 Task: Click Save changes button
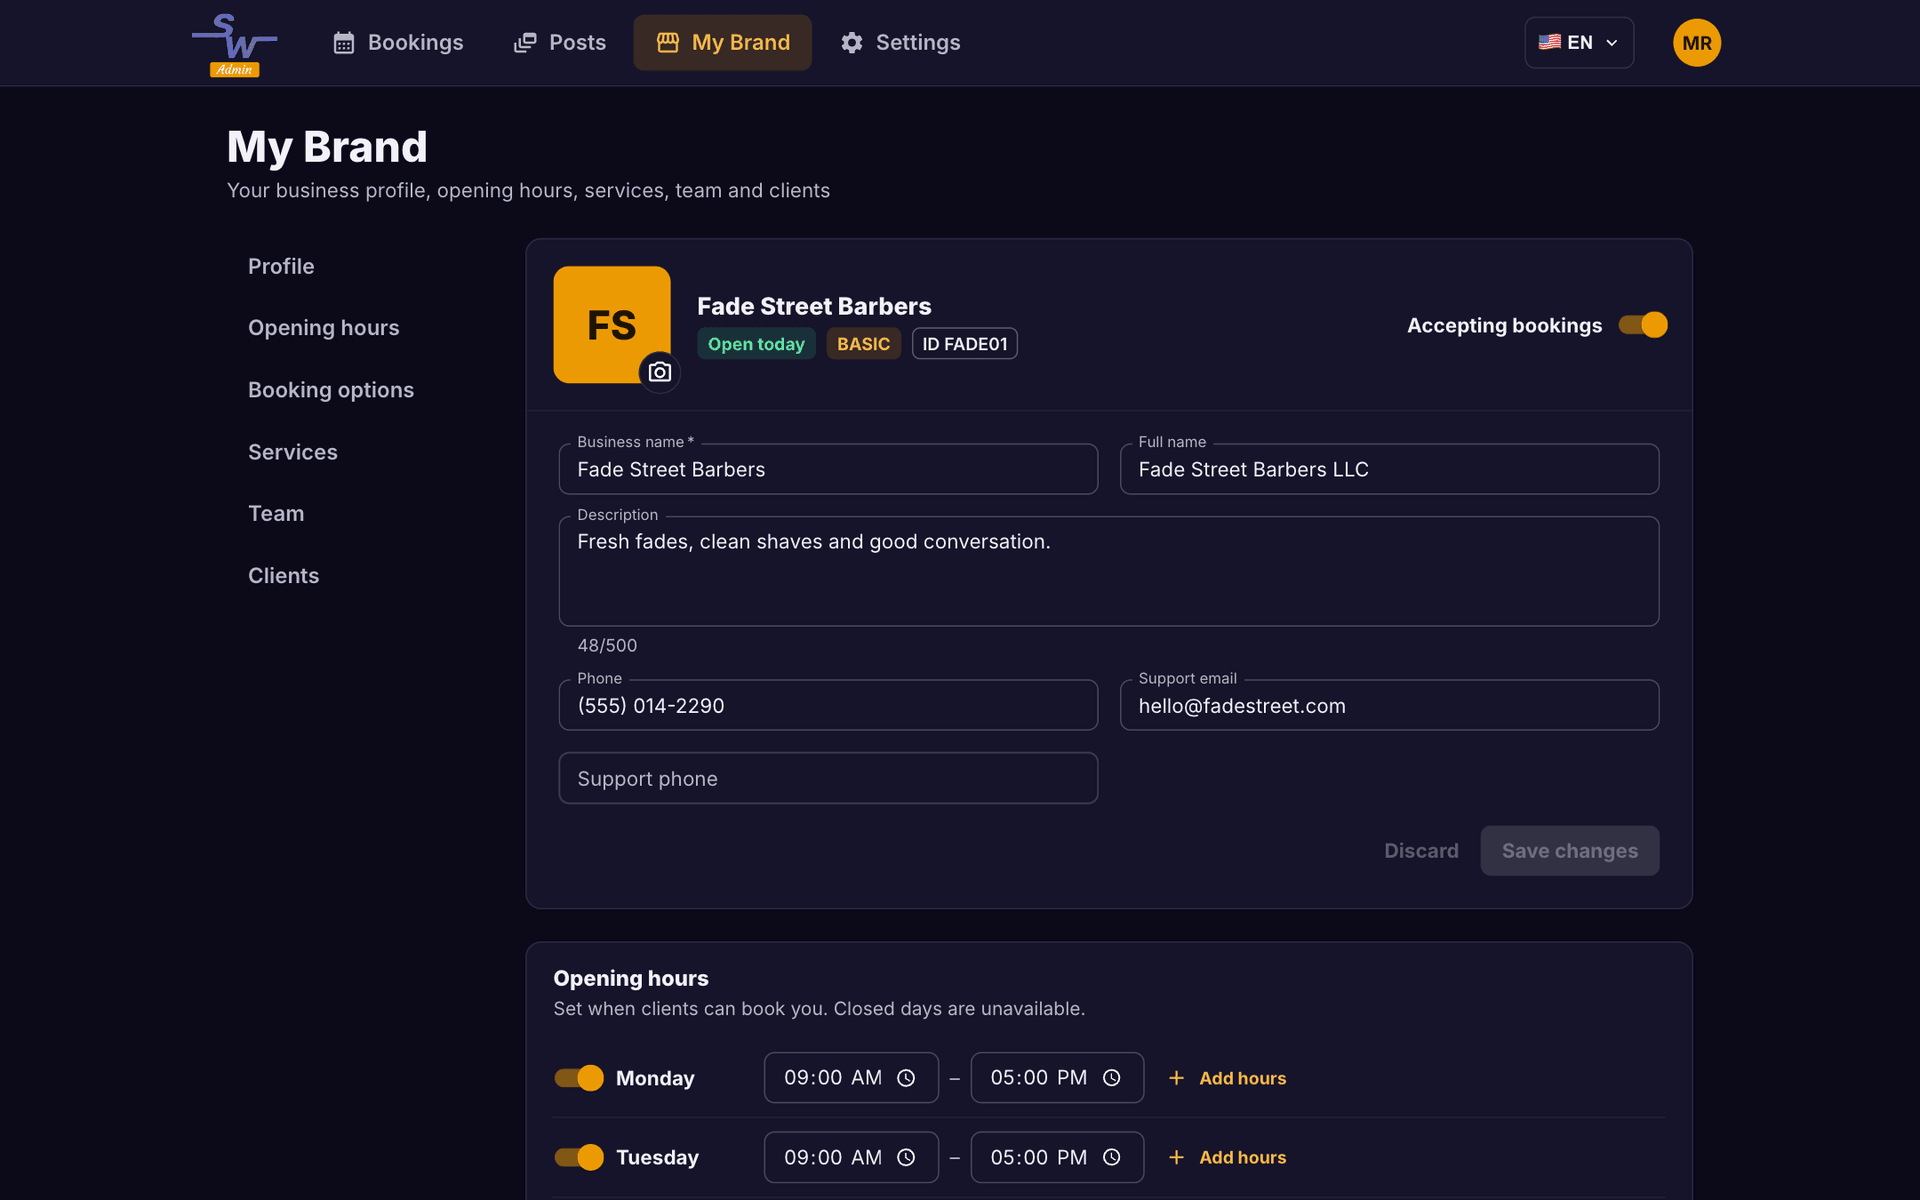tap(1570, 851)
